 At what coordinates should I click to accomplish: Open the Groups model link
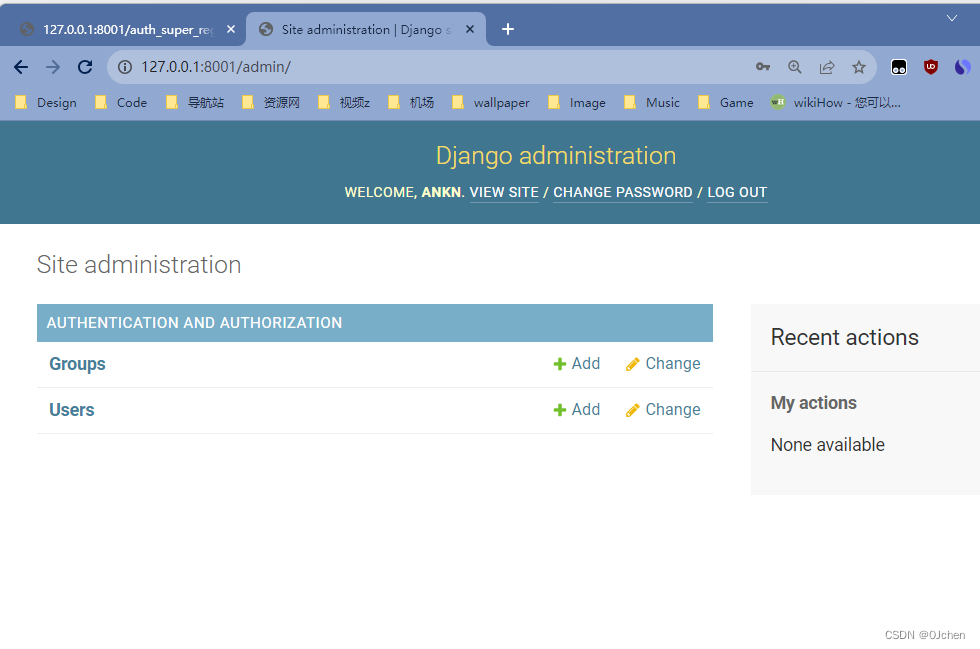tap(77, 364)
